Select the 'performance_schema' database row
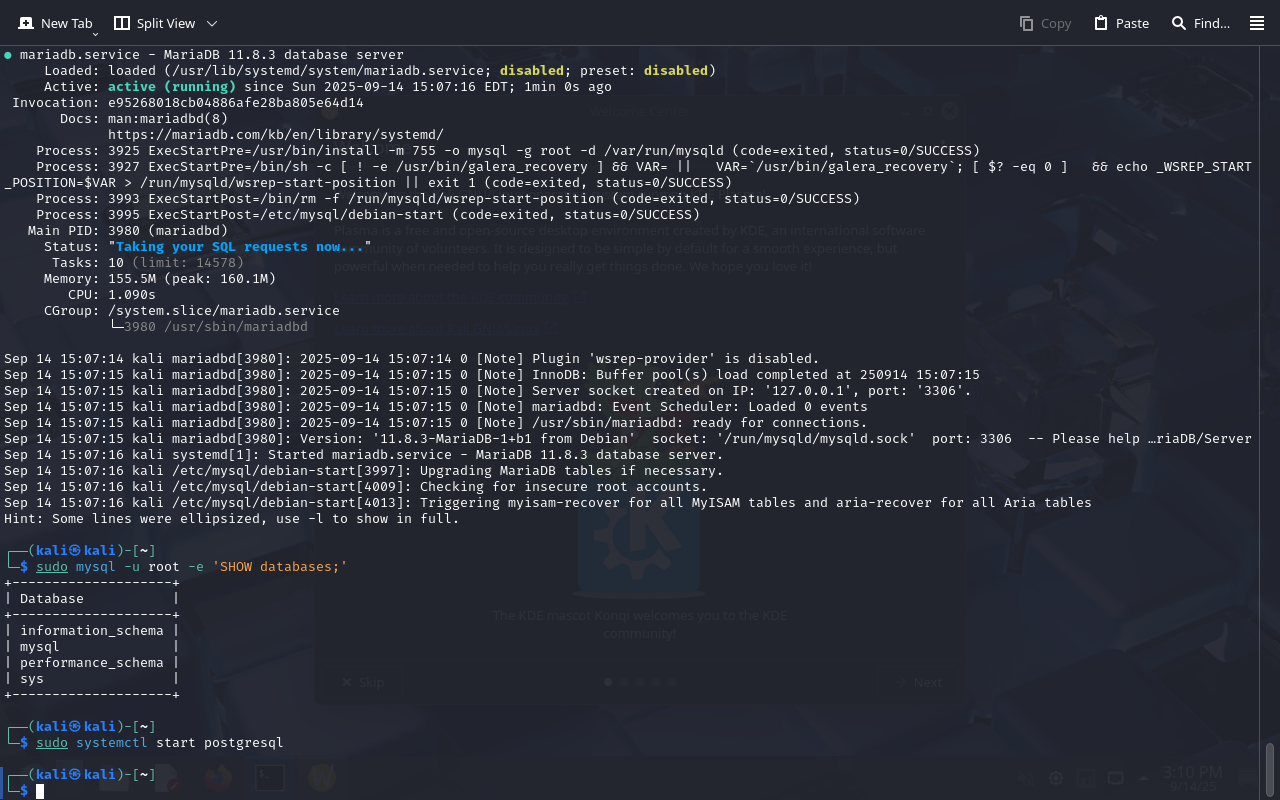 [x=91, y=662]
